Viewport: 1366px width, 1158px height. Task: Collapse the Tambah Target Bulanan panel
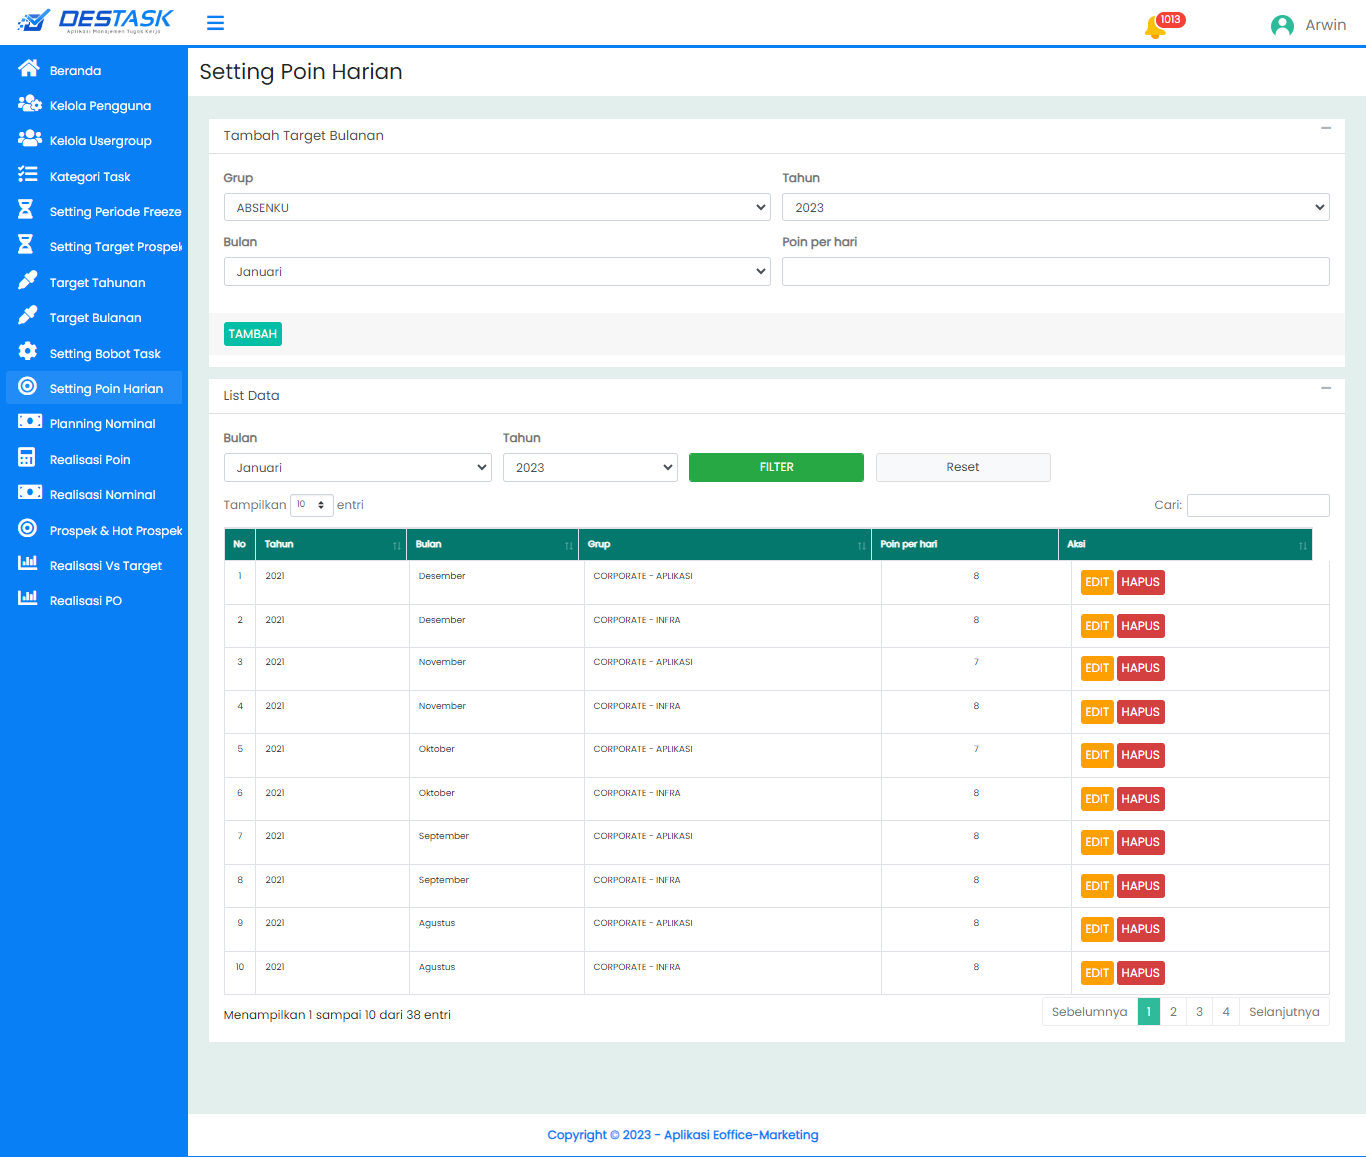click(x=1325, y=129)
